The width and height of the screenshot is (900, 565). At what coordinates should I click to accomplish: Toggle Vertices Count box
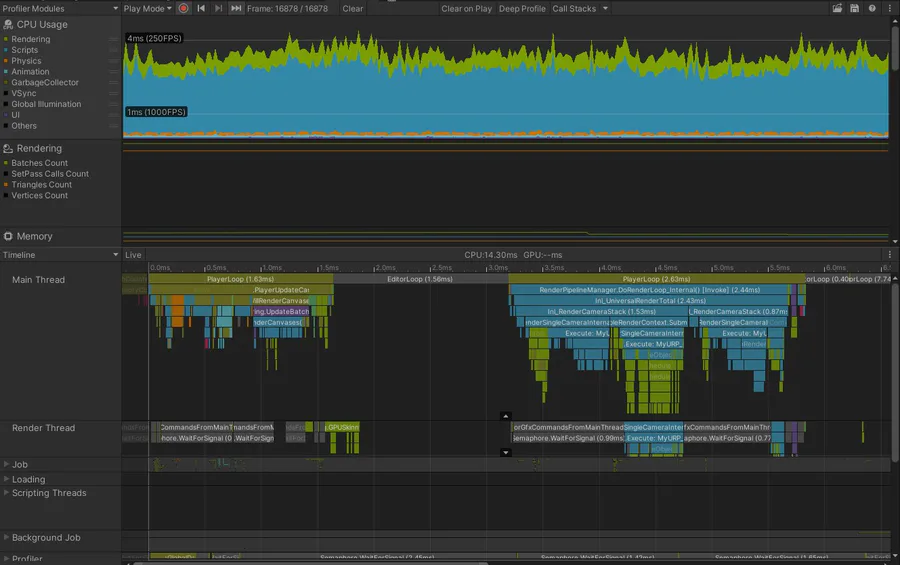[x=6, y=195]
